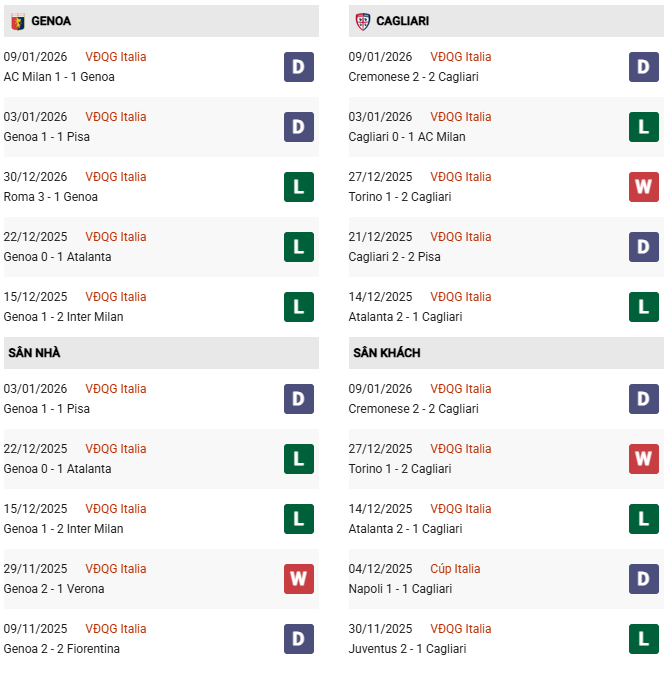The image size is (671, 673).
Task: Click the 29/11/2025 match date
Action: point(35,569)
